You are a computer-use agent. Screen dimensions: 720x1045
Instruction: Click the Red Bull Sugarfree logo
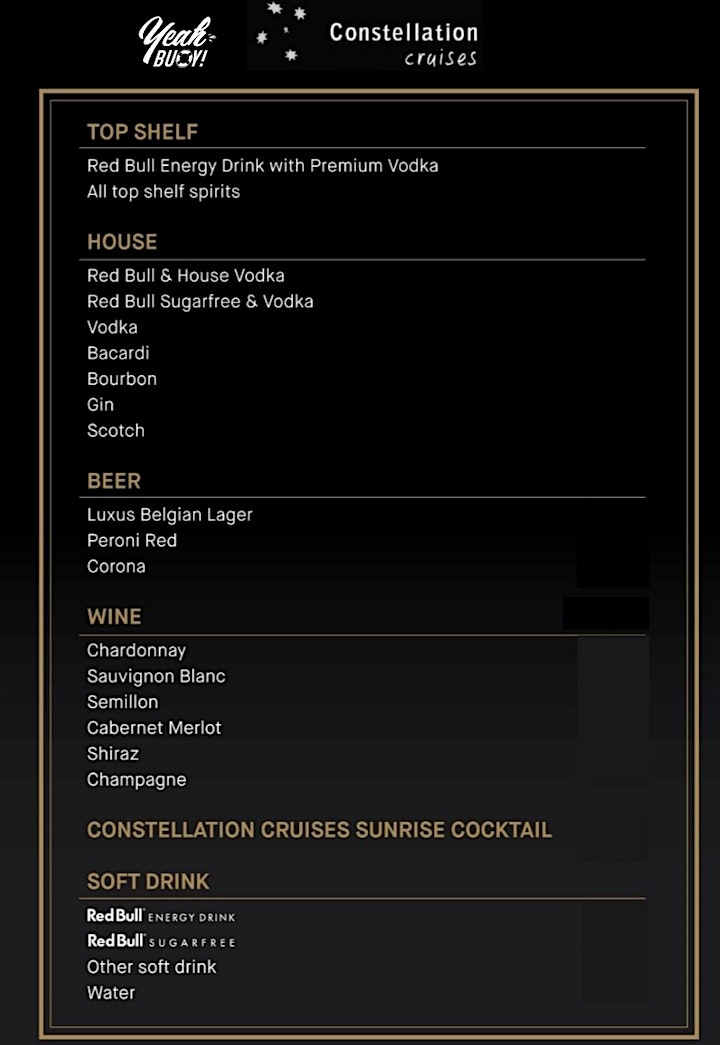[161, 941]
